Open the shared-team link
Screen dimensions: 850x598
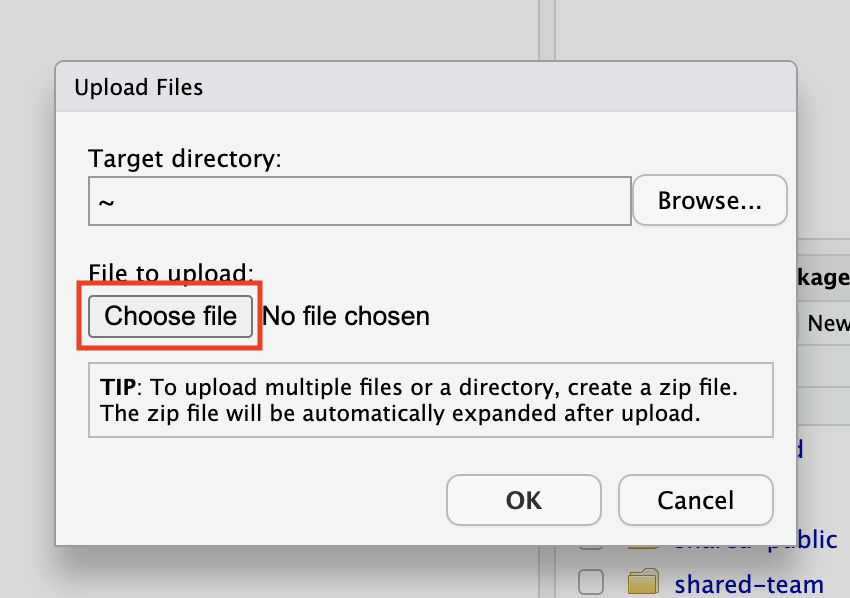(749, 584)
